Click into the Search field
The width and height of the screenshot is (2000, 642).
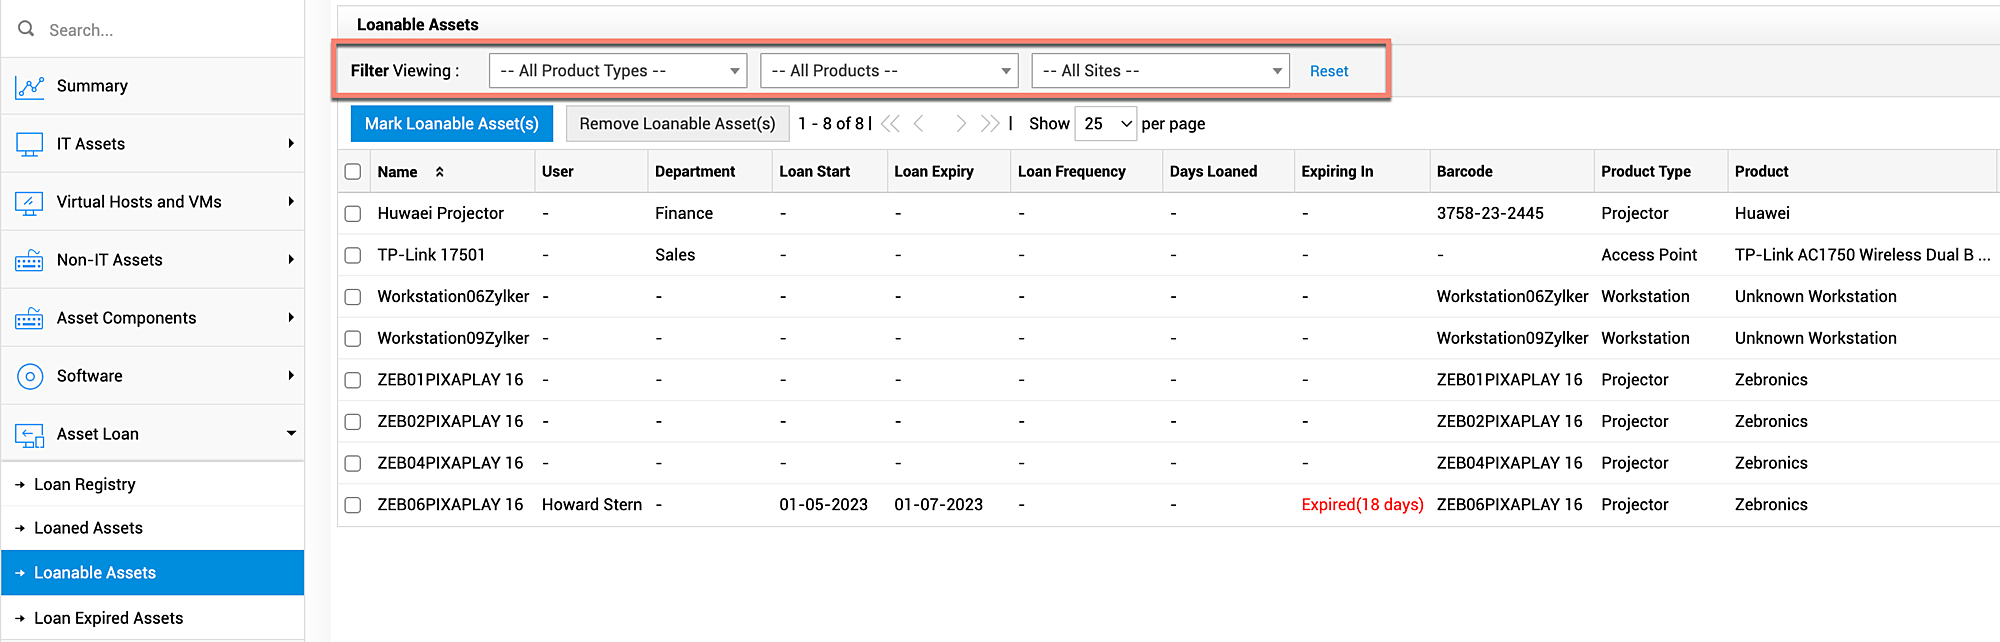[160, 30]
